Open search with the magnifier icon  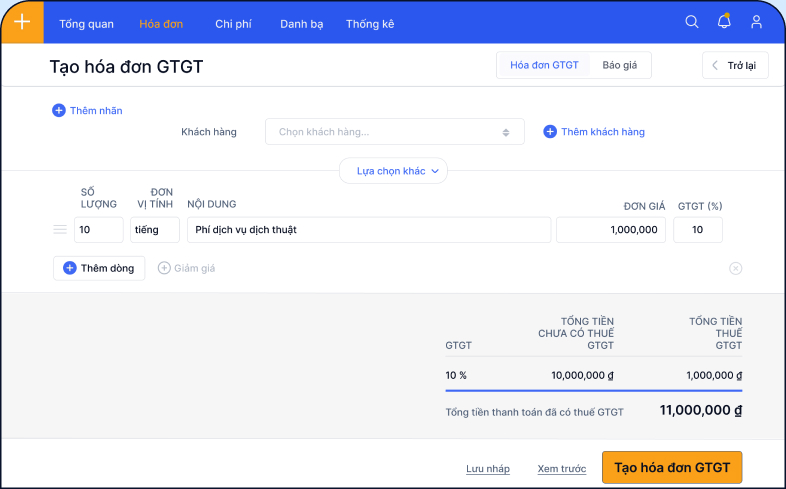click(692, 22)
